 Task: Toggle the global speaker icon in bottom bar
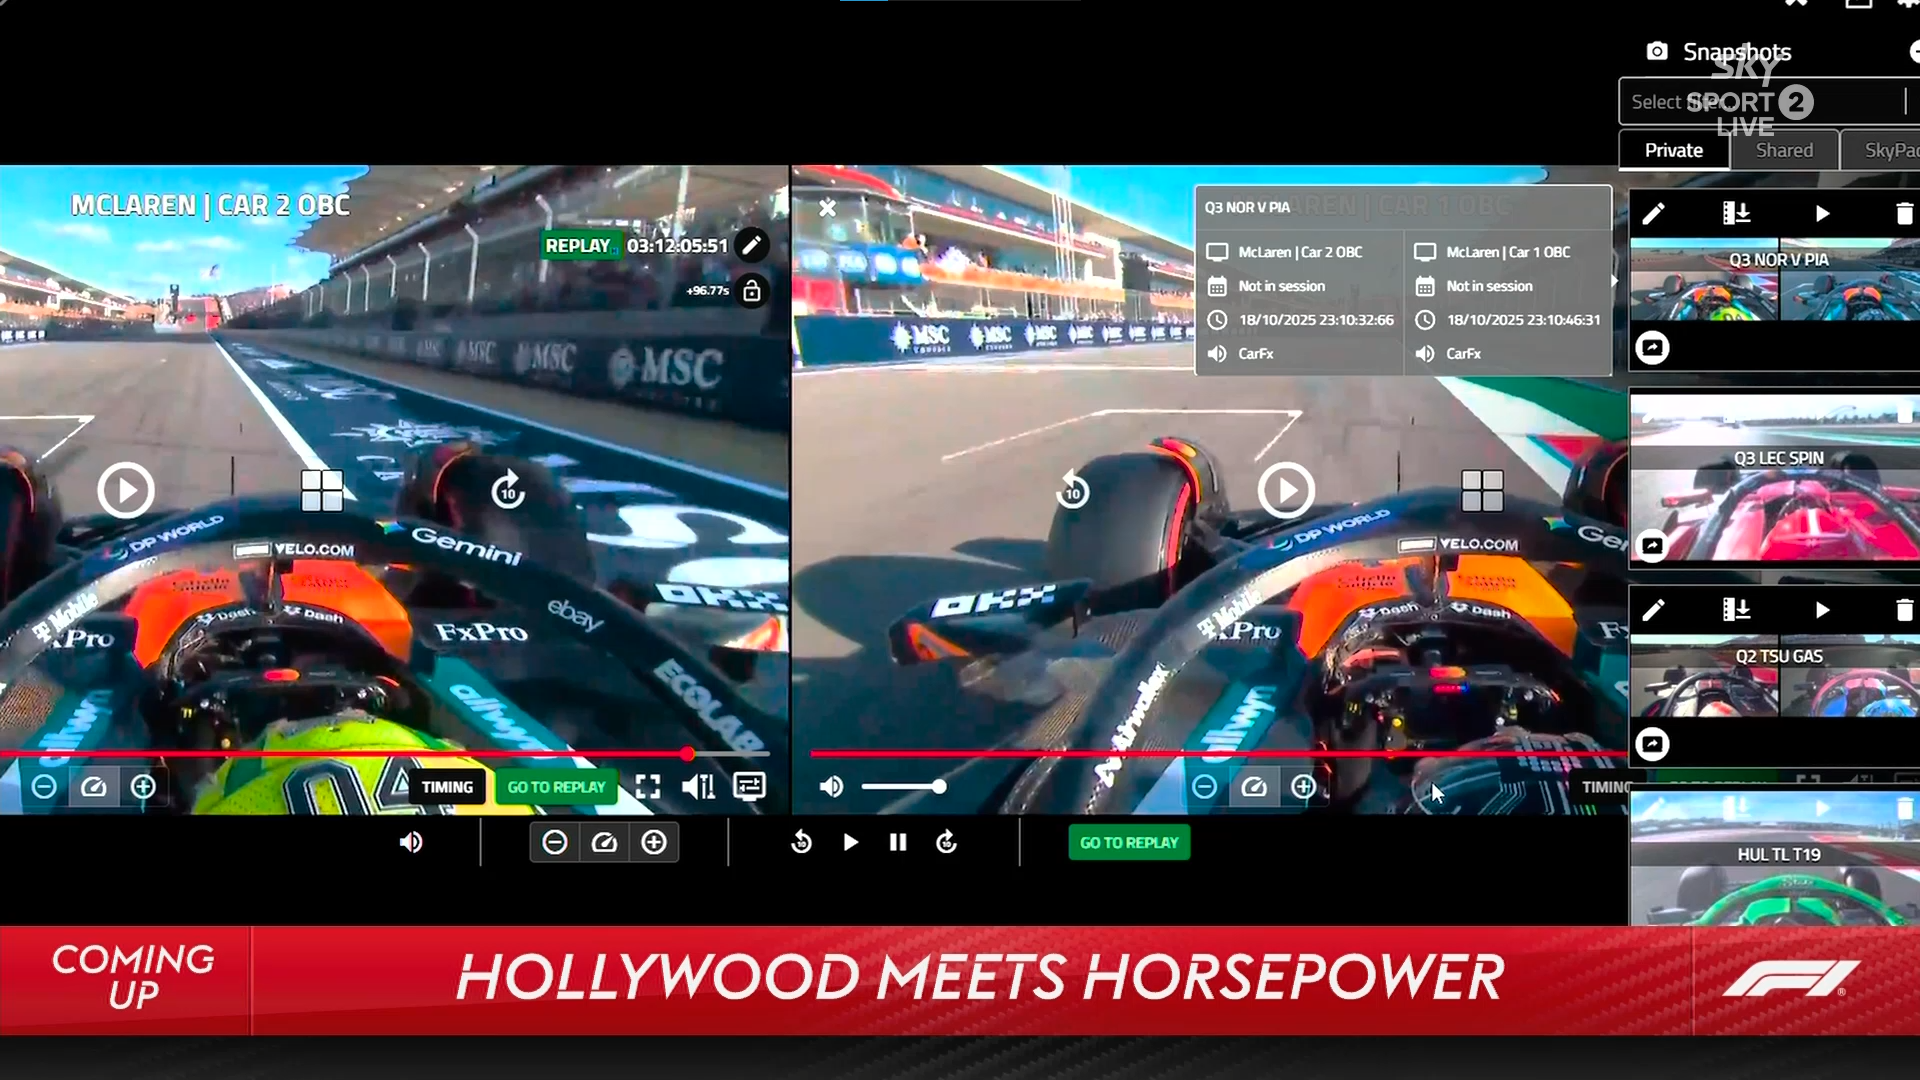tap(411, 843)
